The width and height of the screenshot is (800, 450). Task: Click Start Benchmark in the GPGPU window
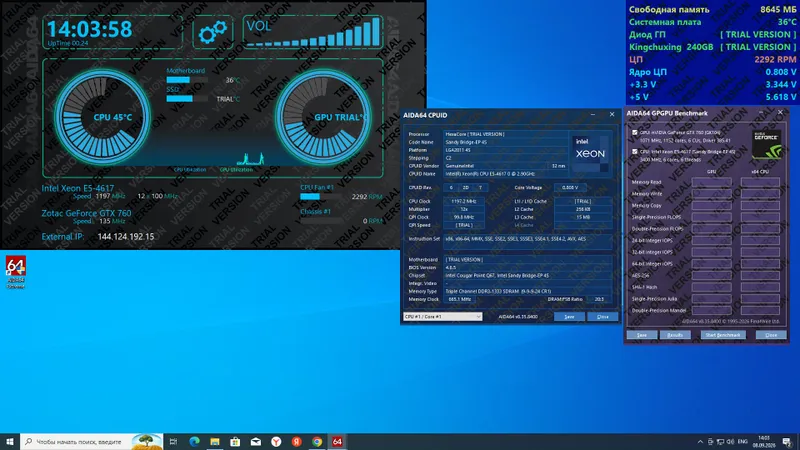[723, 335]
